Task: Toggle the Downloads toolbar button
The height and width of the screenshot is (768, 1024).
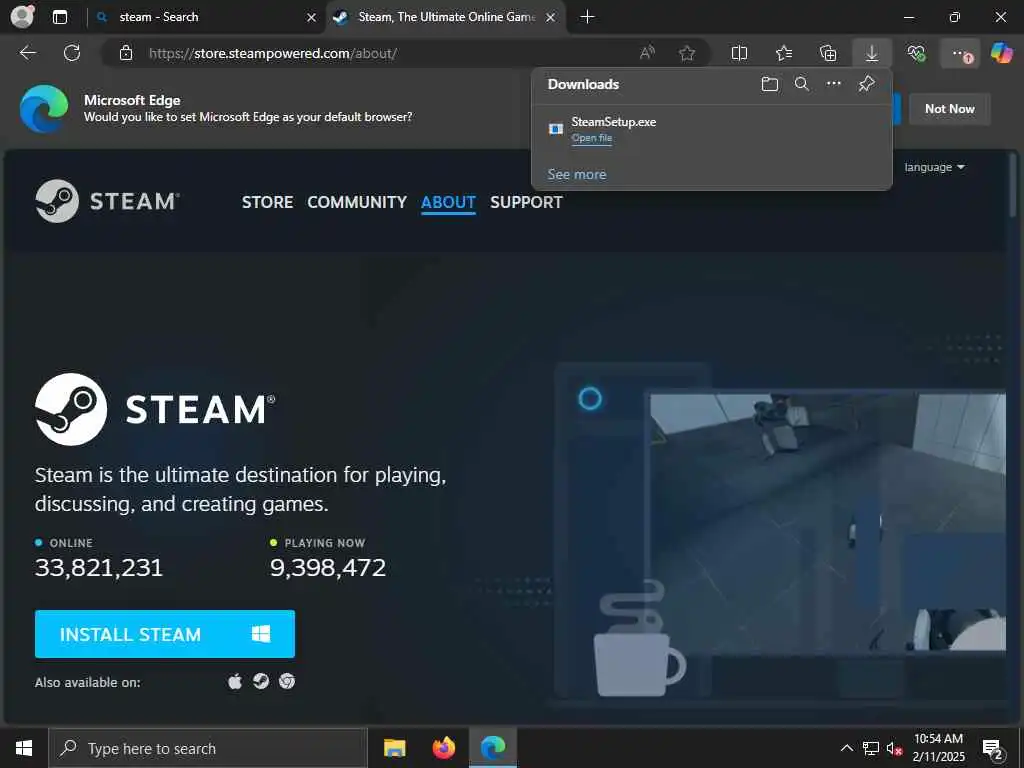Action: 872,53
